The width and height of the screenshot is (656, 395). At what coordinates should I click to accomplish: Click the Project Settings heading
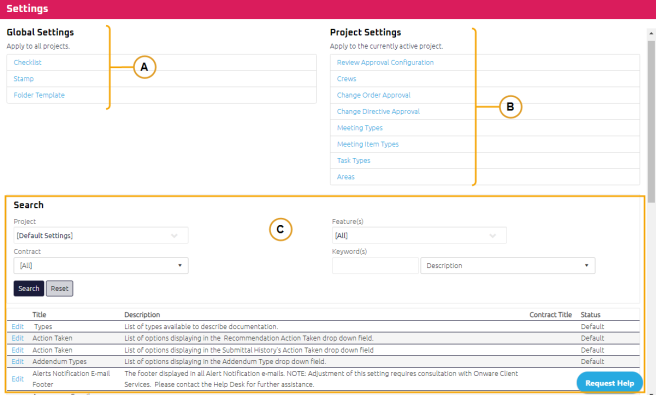(x=365, y=32)
